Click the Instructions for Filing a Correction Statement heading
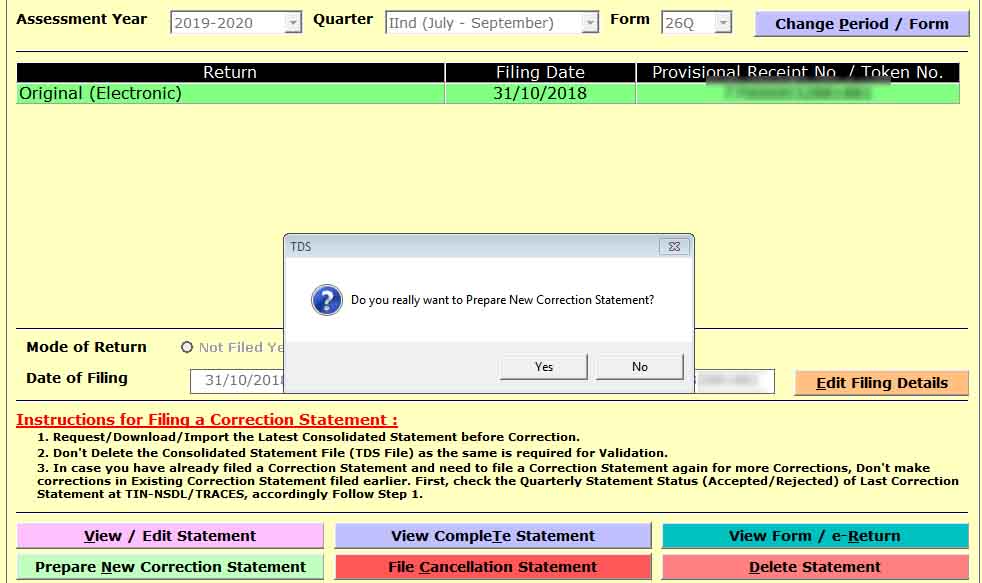The image size is (982, 583). [206, 420]
